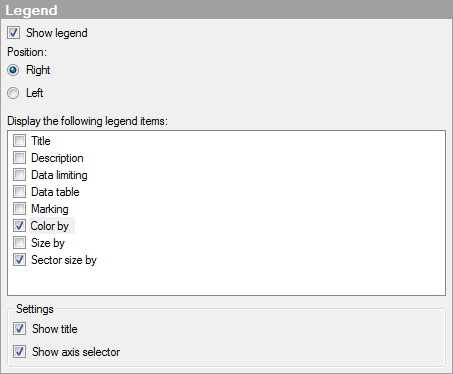Select the Right position radio button
The height and width of the screenshot is (374, 453).
(13, 70)
